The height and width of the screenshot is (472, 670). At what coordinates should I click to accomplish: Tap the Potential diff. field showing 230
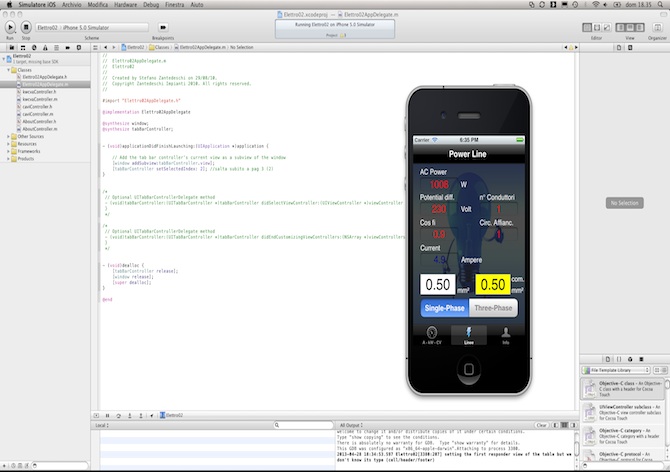coord(439,209)
